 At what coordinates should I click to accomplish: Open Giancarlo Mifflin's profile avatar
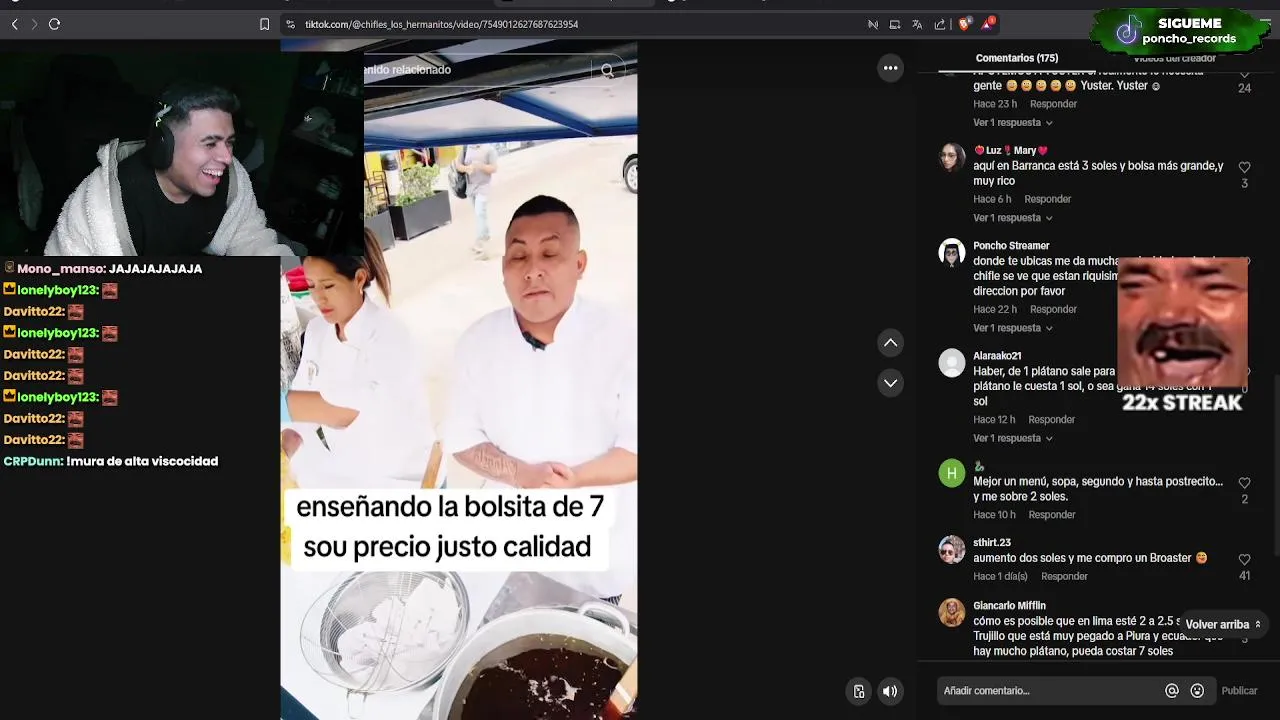coord(952,612)
